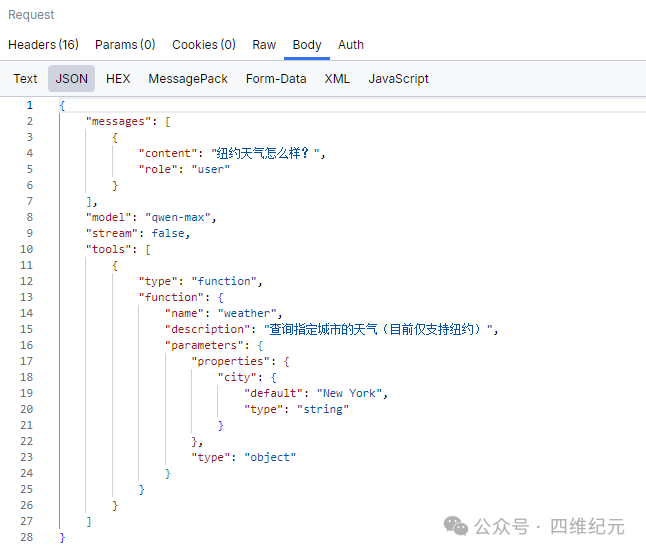Click the closing bracket on line 27

coord(89,521)
